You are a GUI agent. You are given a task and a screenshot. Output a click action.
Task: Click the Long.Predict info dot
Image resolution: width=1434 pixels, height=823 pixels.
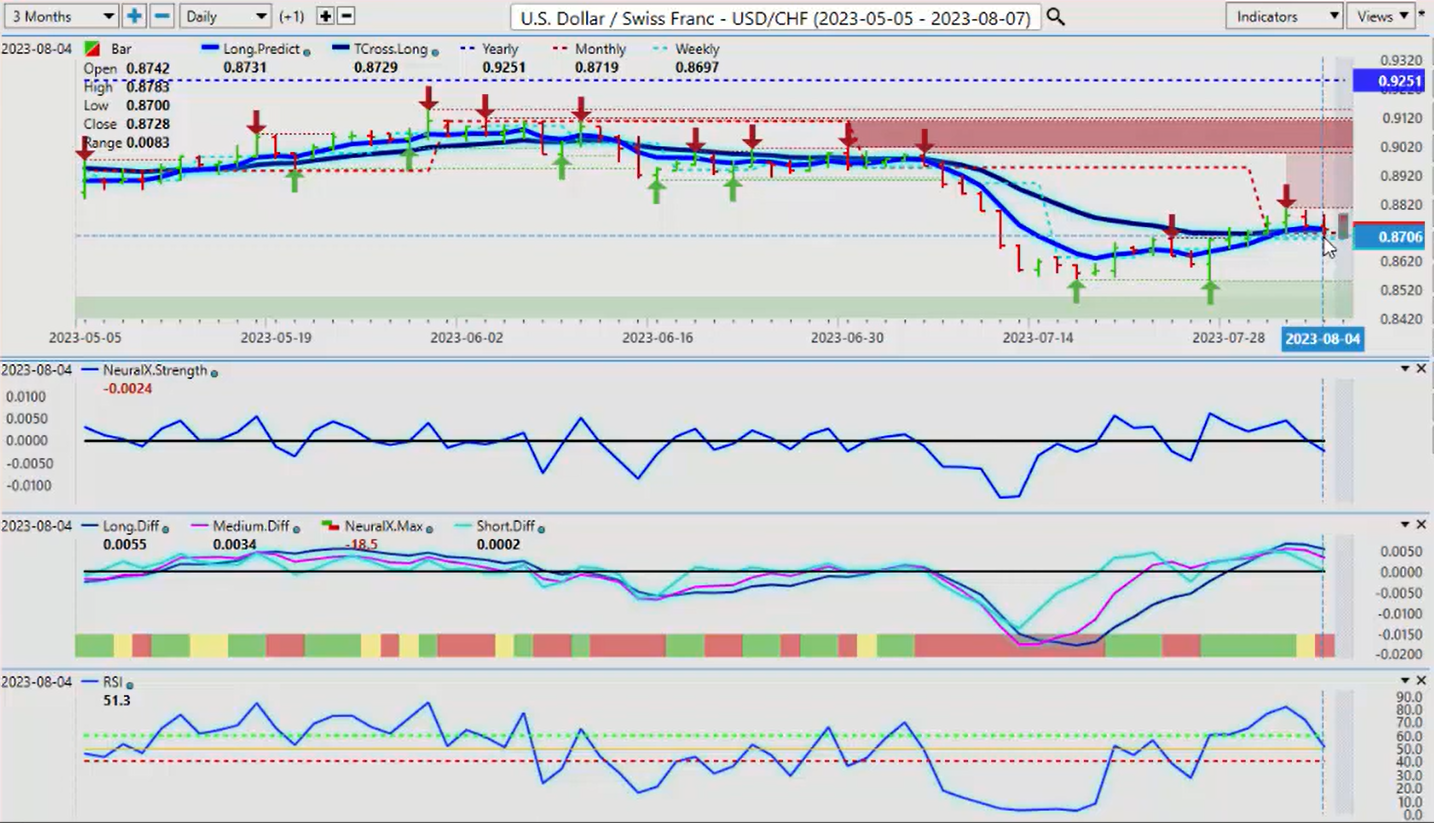(306, 52)
